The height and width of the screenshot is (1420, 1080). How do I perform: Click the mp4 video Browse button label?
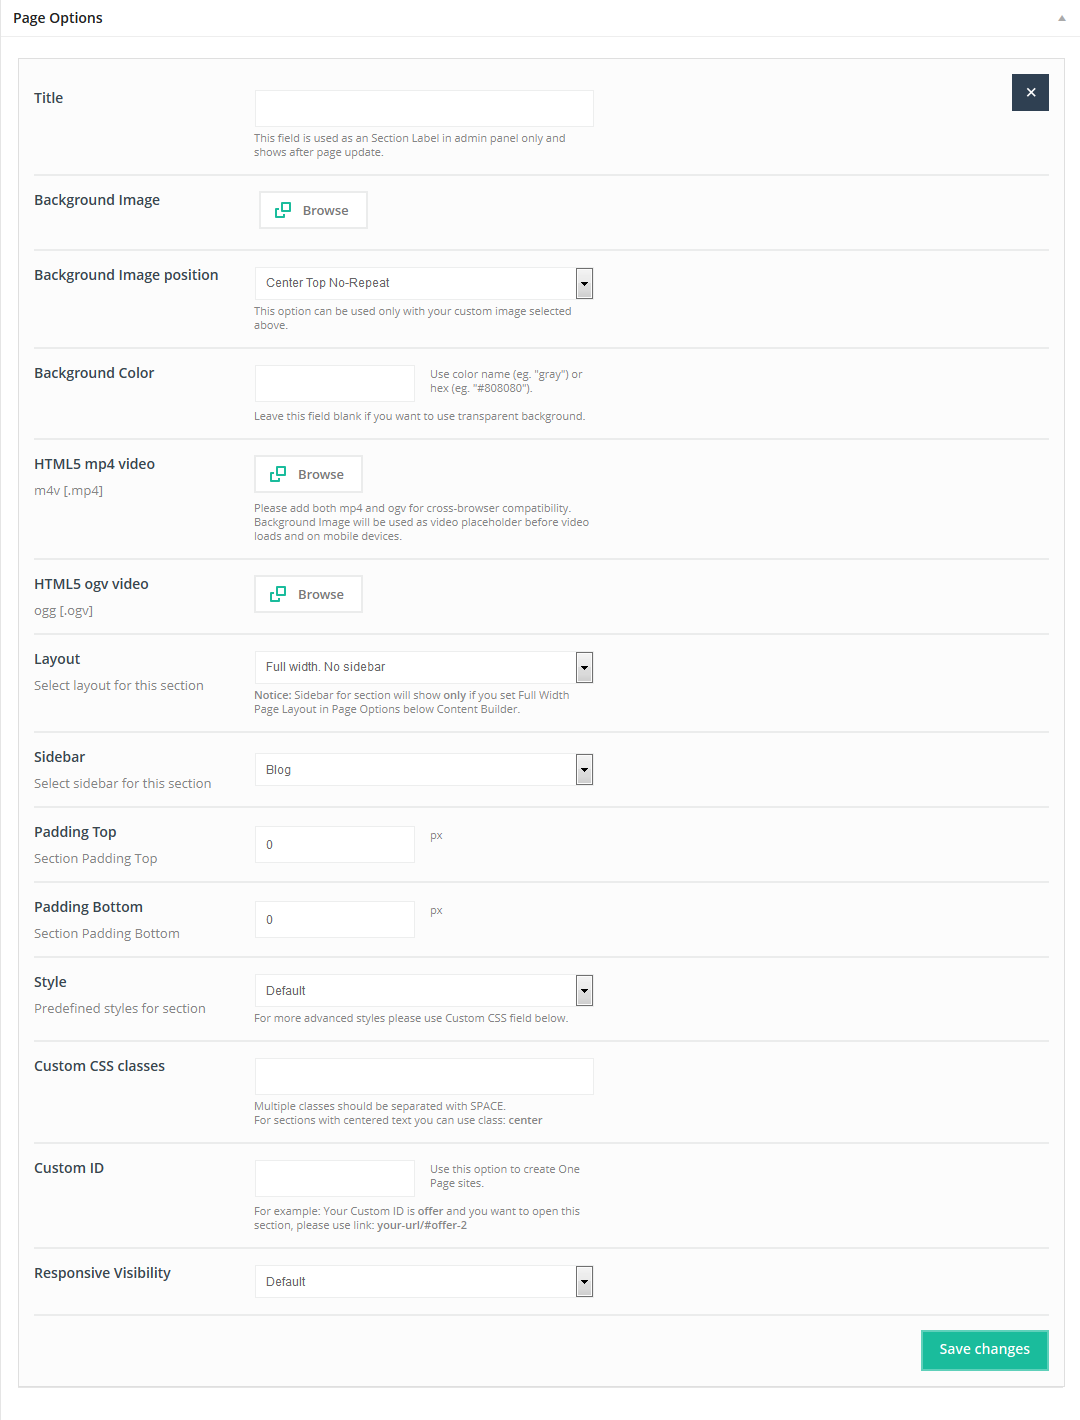pos(321,475)
